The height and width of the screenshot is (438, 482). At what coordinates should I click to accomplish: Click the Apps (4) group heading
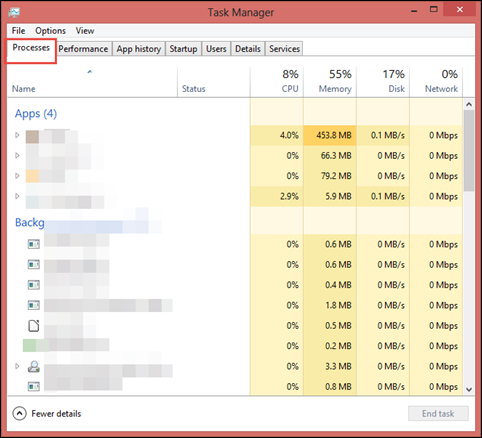point(36,113)
